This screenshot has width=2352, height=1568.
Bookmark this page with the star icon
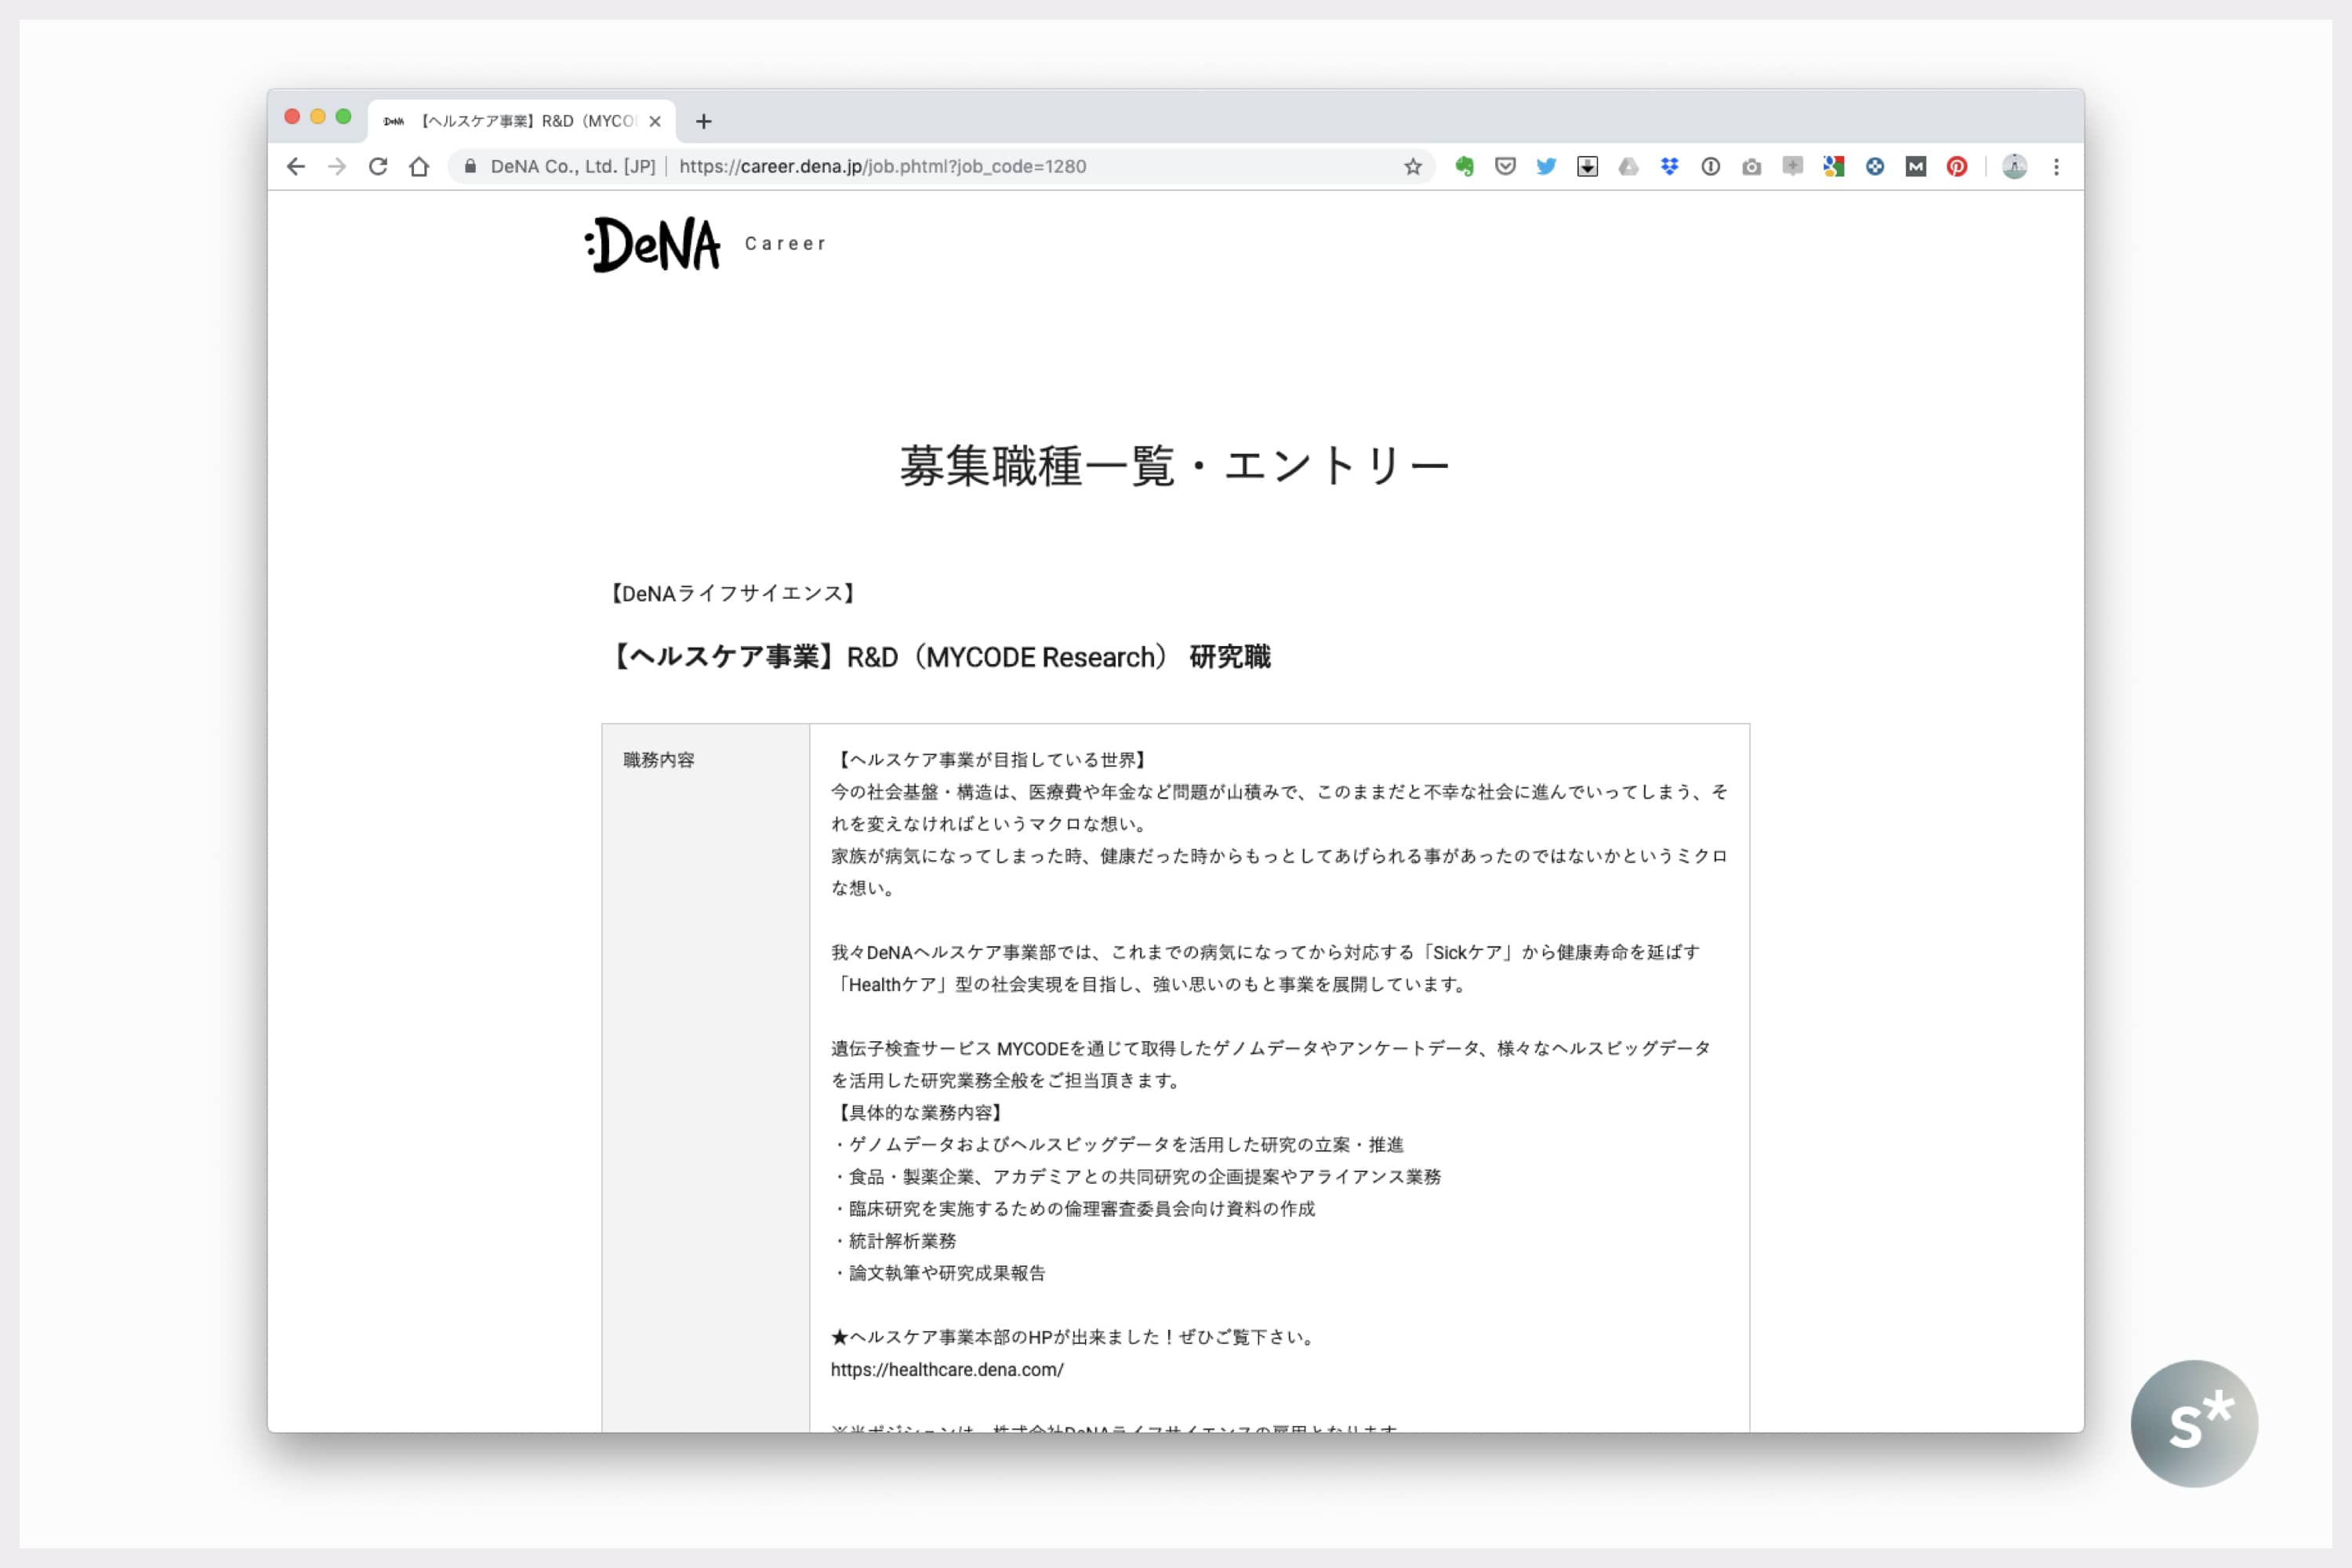pos(1412,167)
